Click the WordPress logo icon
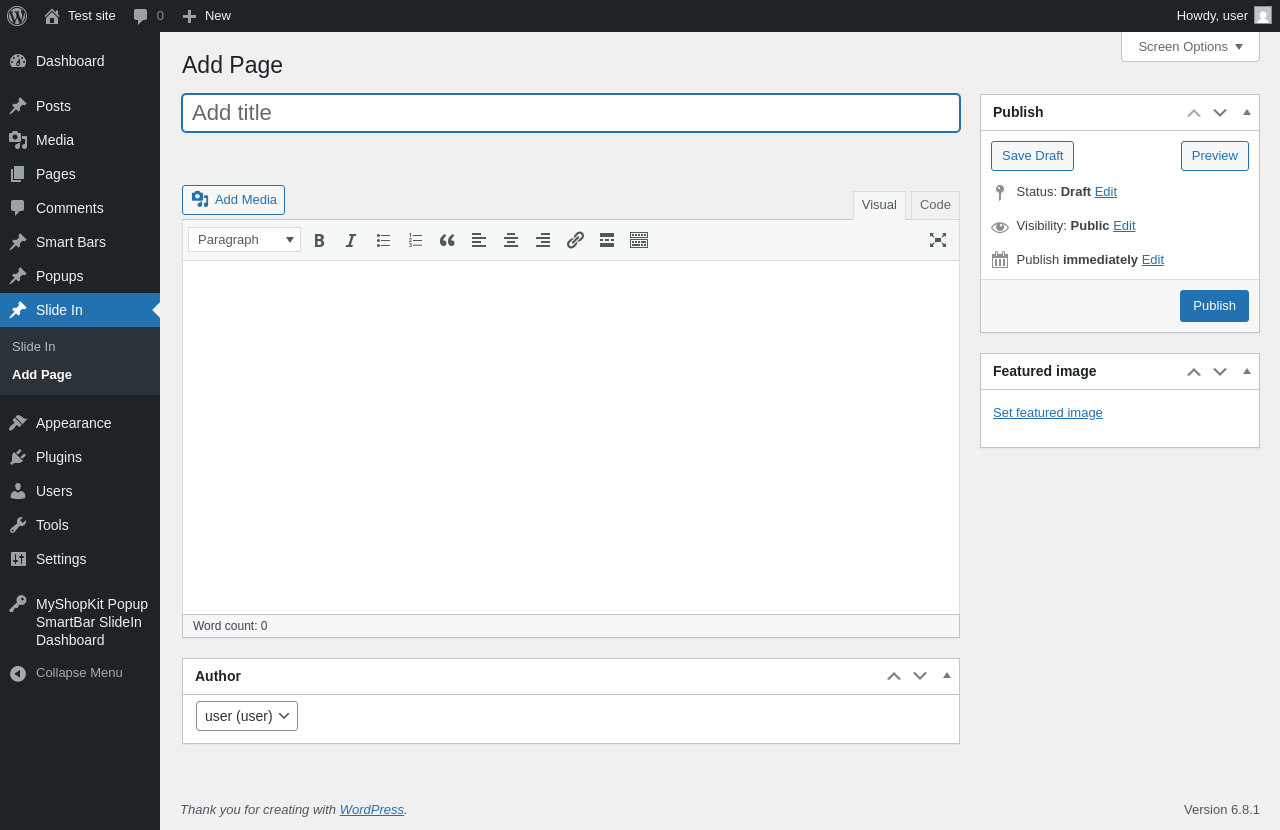The image size is (1280, 830). click(17, 16)
